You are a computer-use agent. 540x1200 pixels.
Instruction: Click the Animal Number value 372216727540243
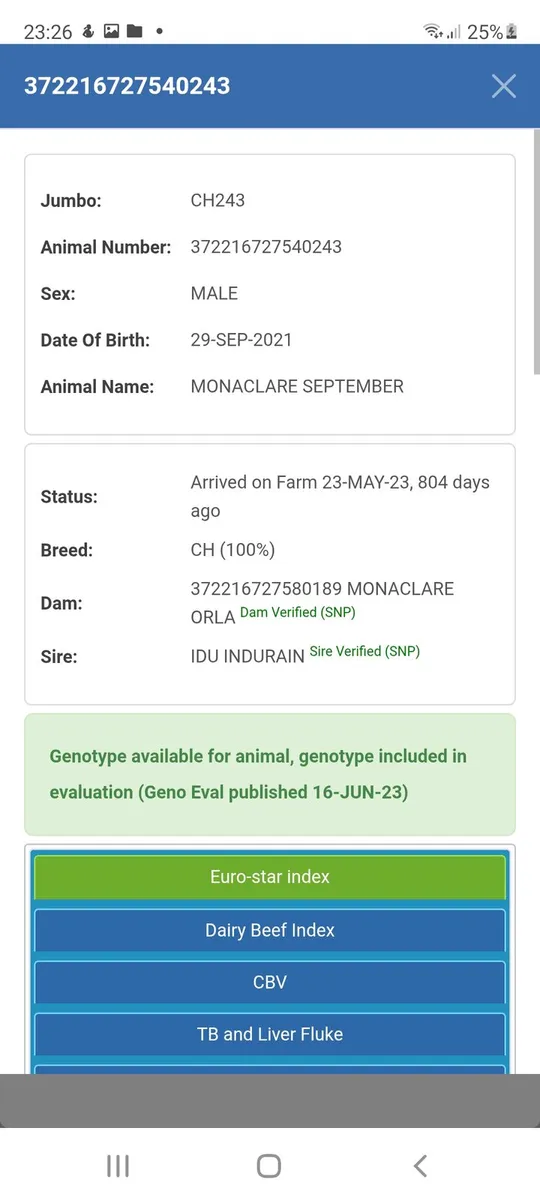tap(266, 247)
